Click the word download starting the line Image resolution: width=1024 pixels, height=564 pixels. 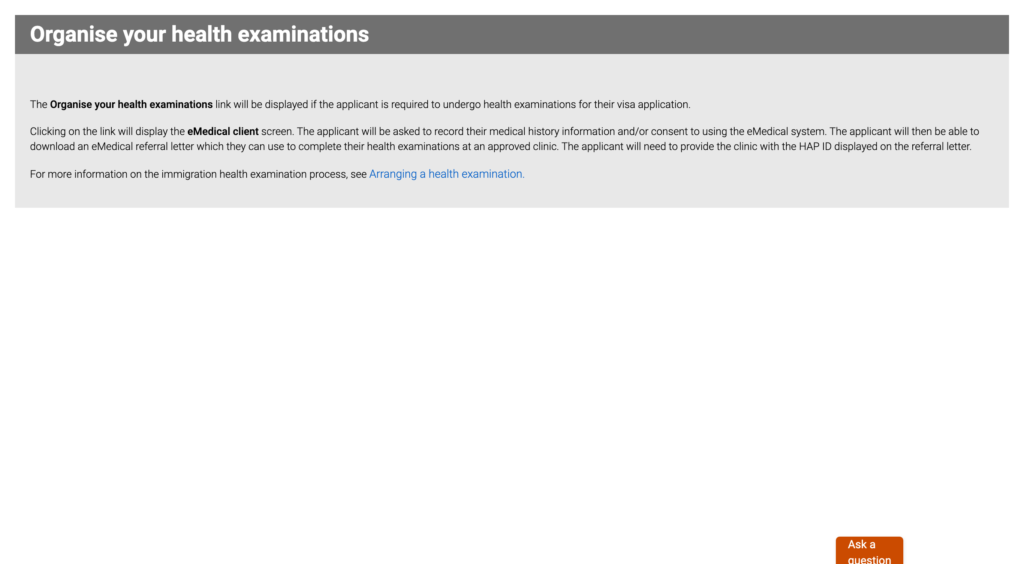[52, 147]
